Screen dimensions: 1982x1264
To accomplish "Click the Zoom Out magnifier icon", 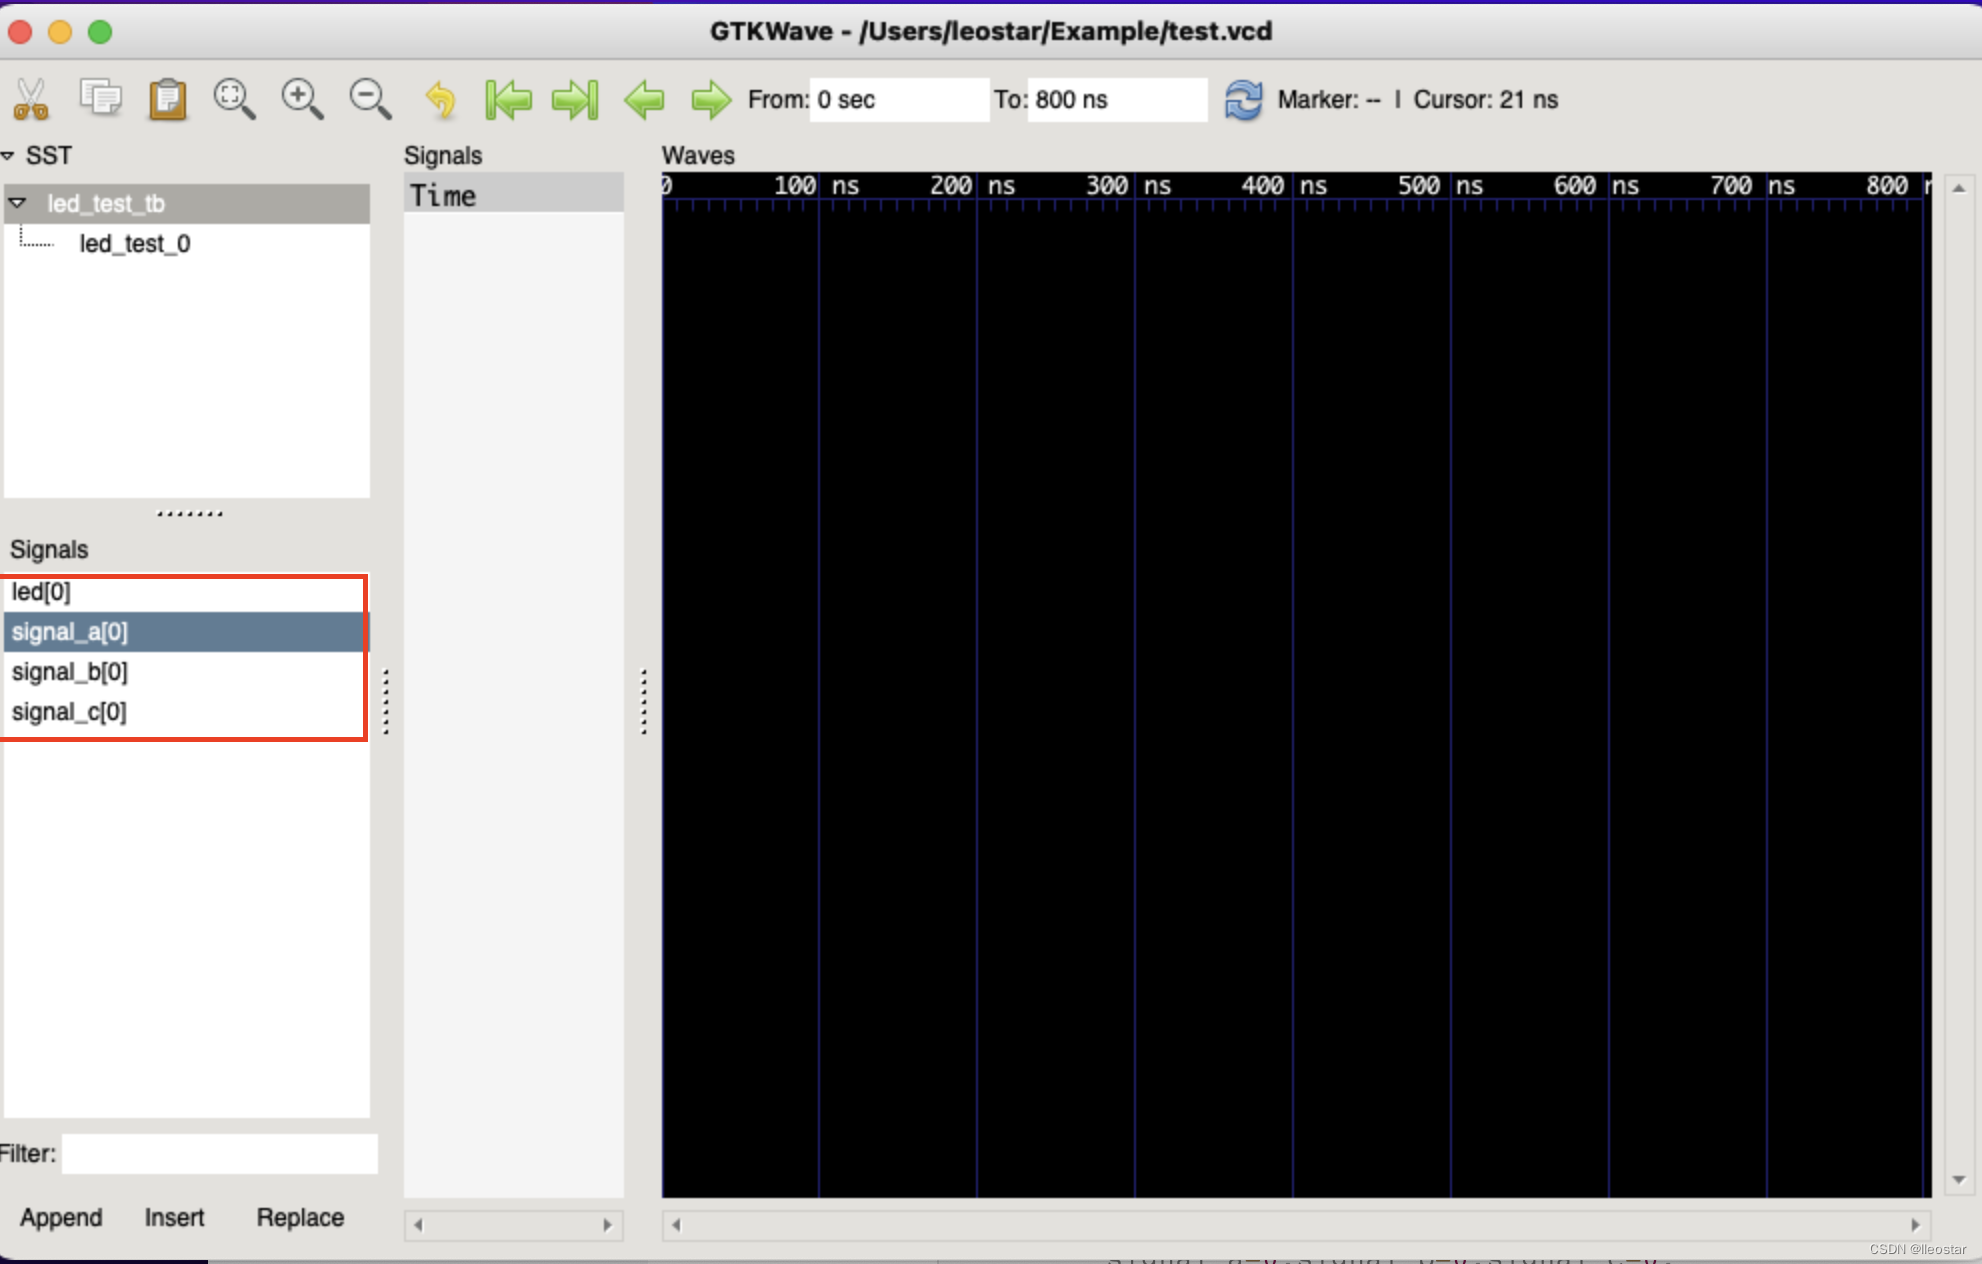I will 370,99.
